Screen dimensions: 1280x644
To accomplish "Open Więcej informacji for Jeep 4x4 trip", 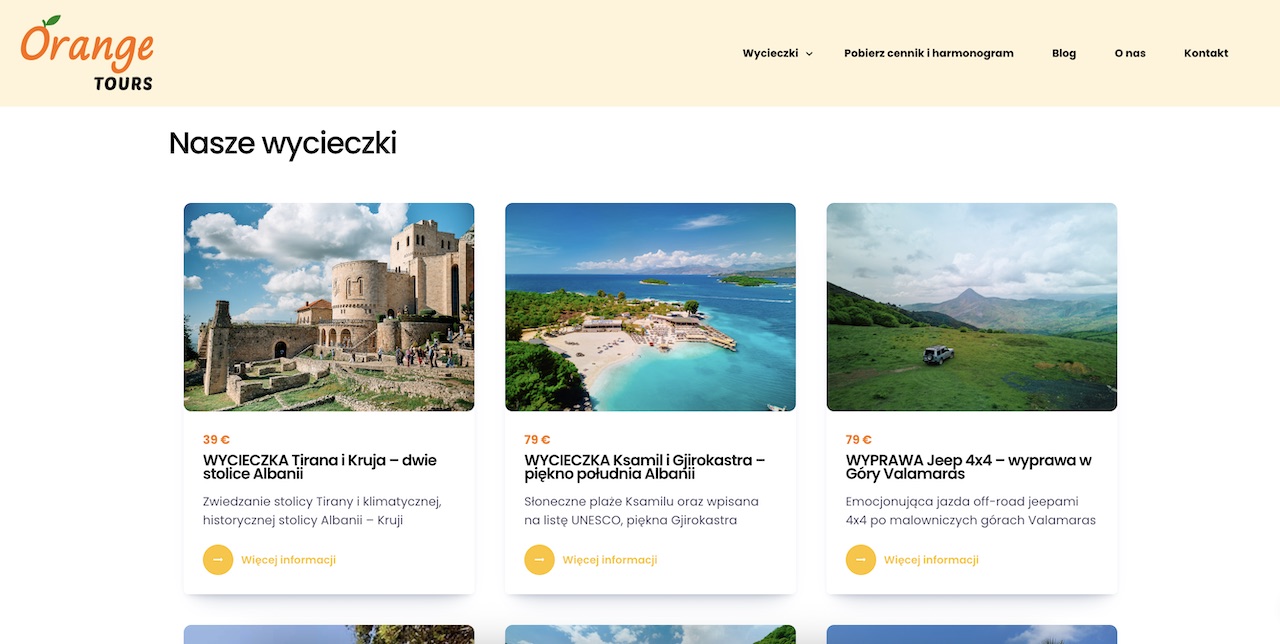I will [931, 560].
